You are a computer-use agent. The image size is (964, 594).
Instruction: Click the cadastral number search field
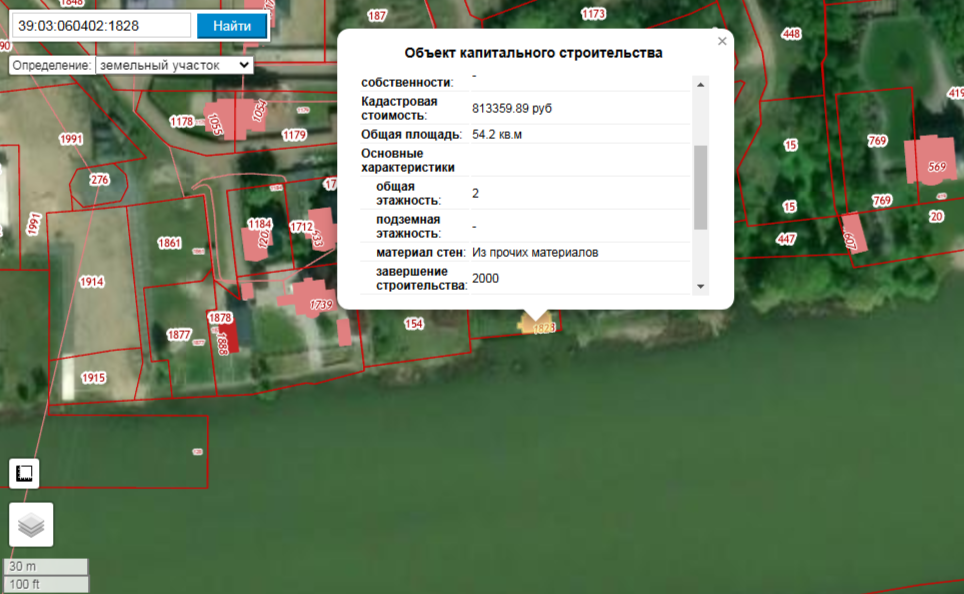pyautogui.click(x=98, y=26)
